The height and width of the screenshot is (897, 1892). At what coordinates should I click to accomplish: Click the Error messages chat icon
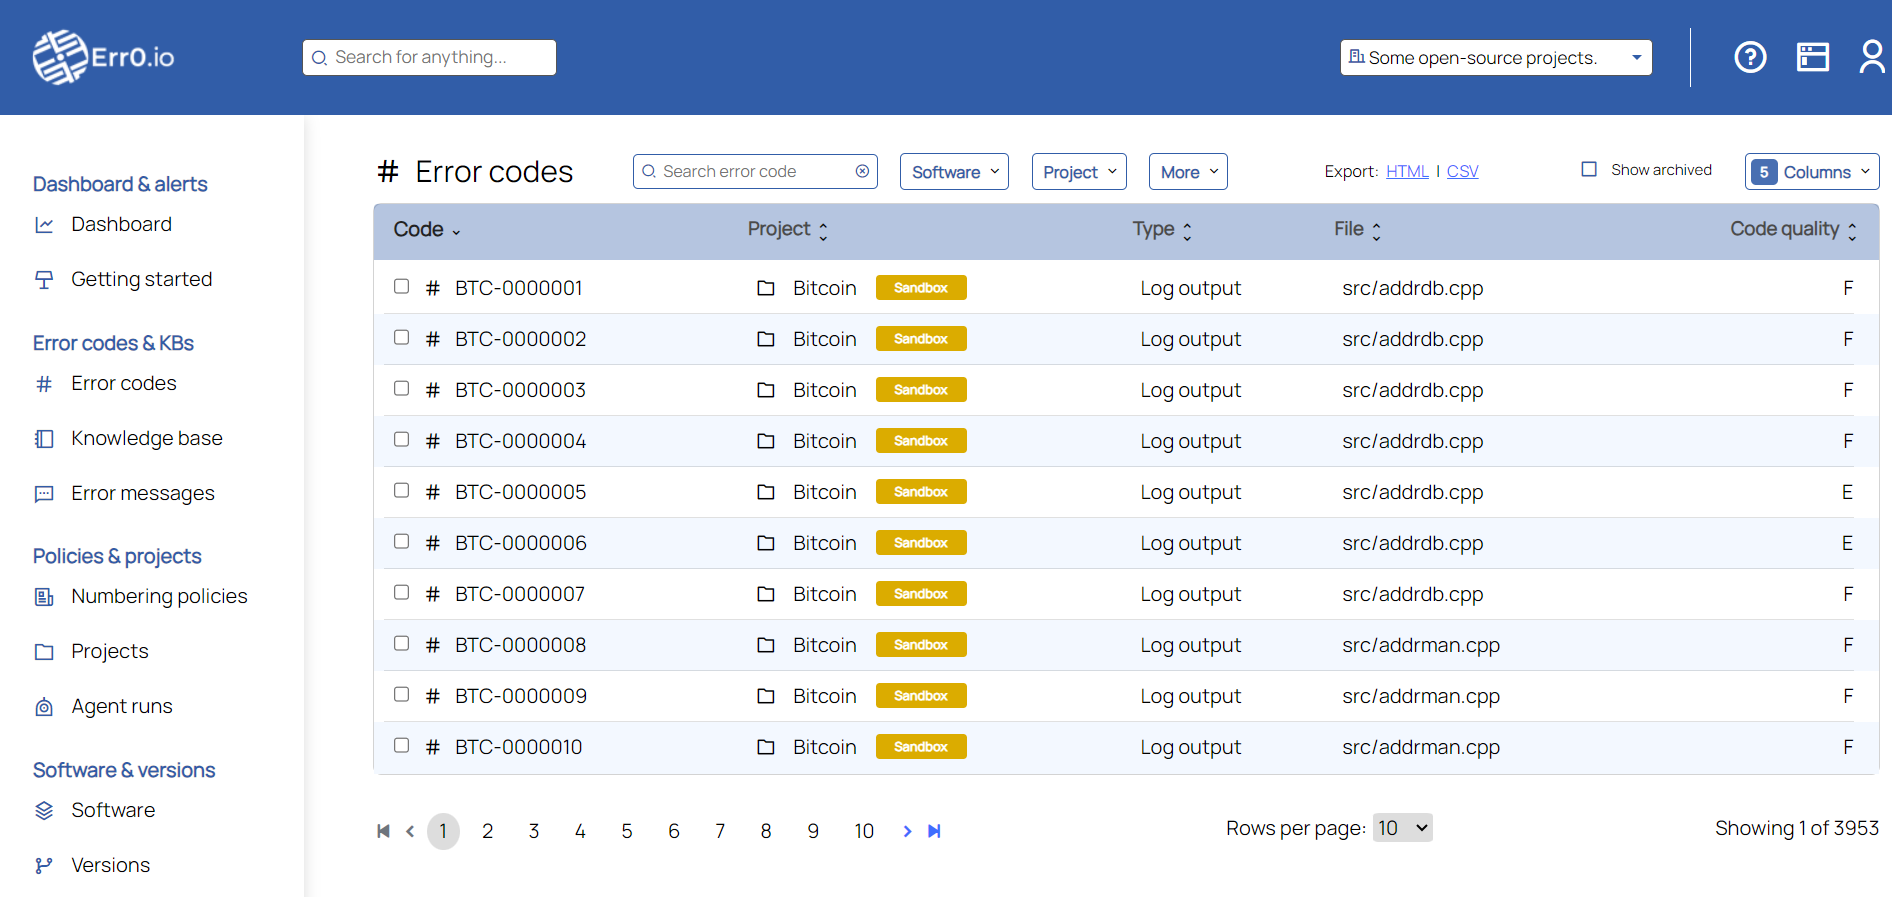44,494
